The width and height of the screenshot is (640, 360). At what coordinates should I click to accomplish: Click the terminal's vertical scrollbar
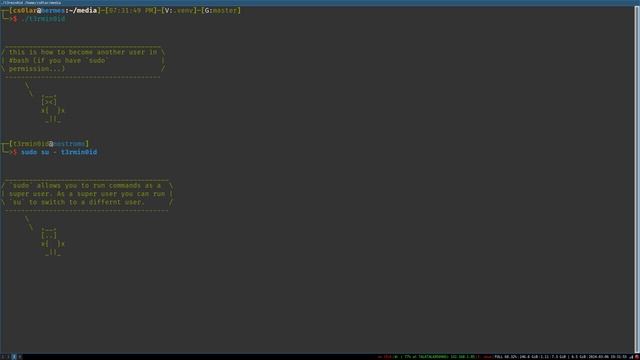coord(637,180)
